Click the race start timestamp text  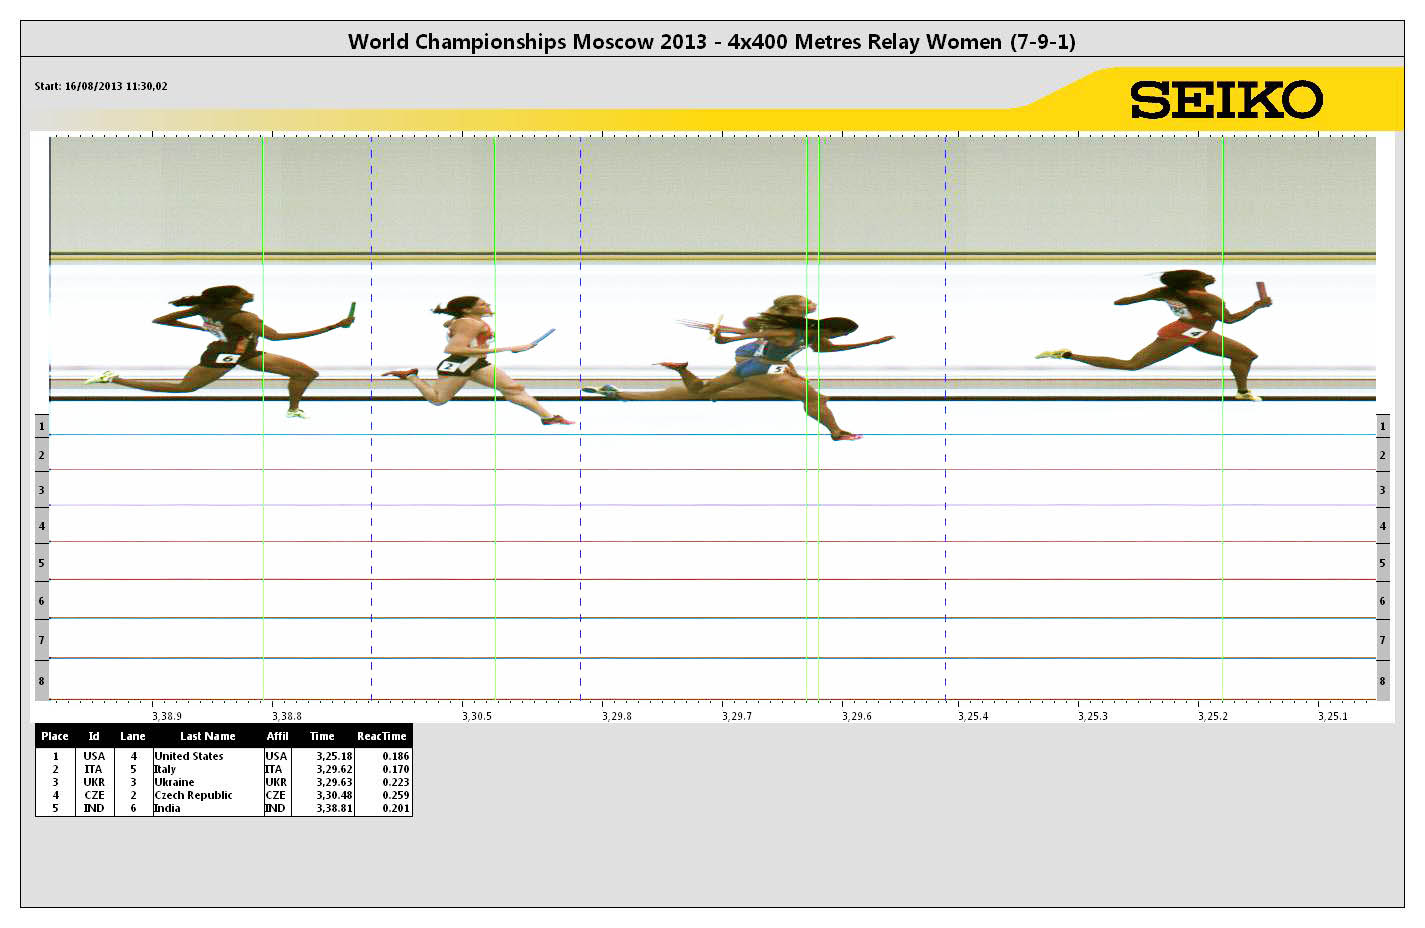tap(101, 86)
